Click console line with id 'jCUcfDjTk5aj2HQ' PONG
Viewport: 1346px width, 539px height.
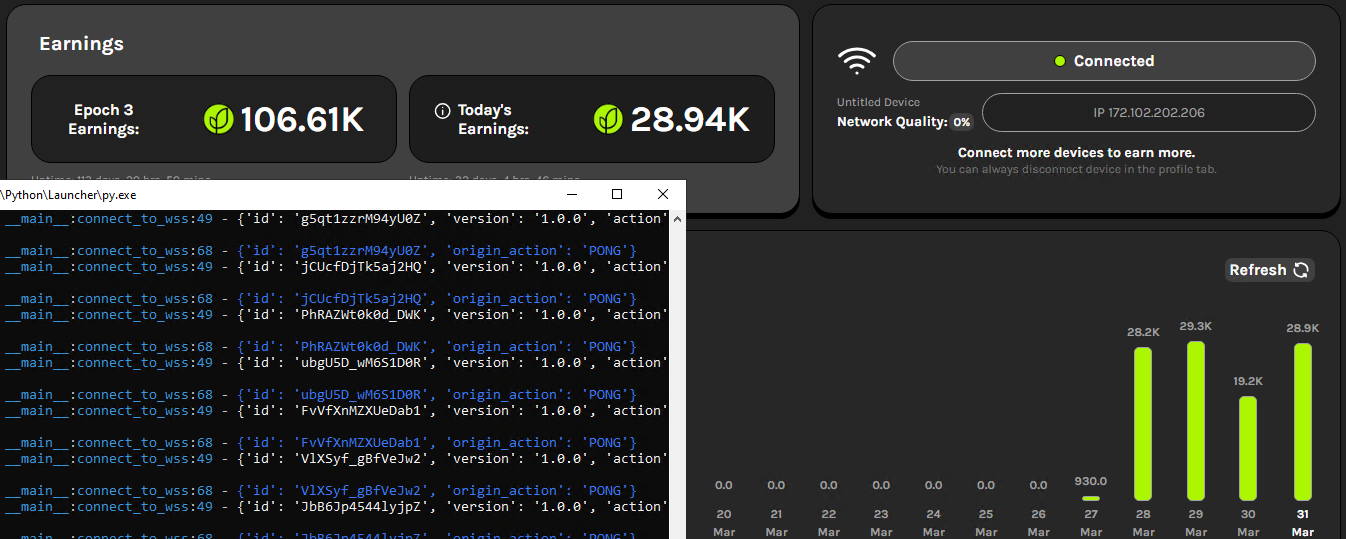point(320,298)
